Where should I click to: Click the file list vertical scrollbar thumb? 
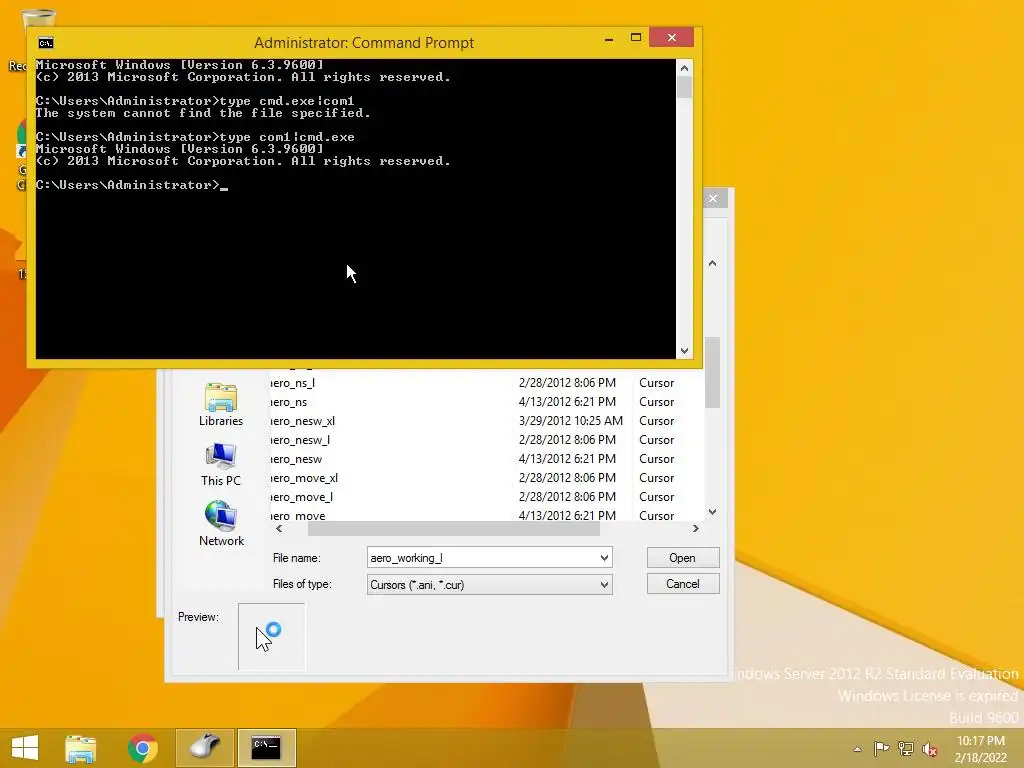712,372
